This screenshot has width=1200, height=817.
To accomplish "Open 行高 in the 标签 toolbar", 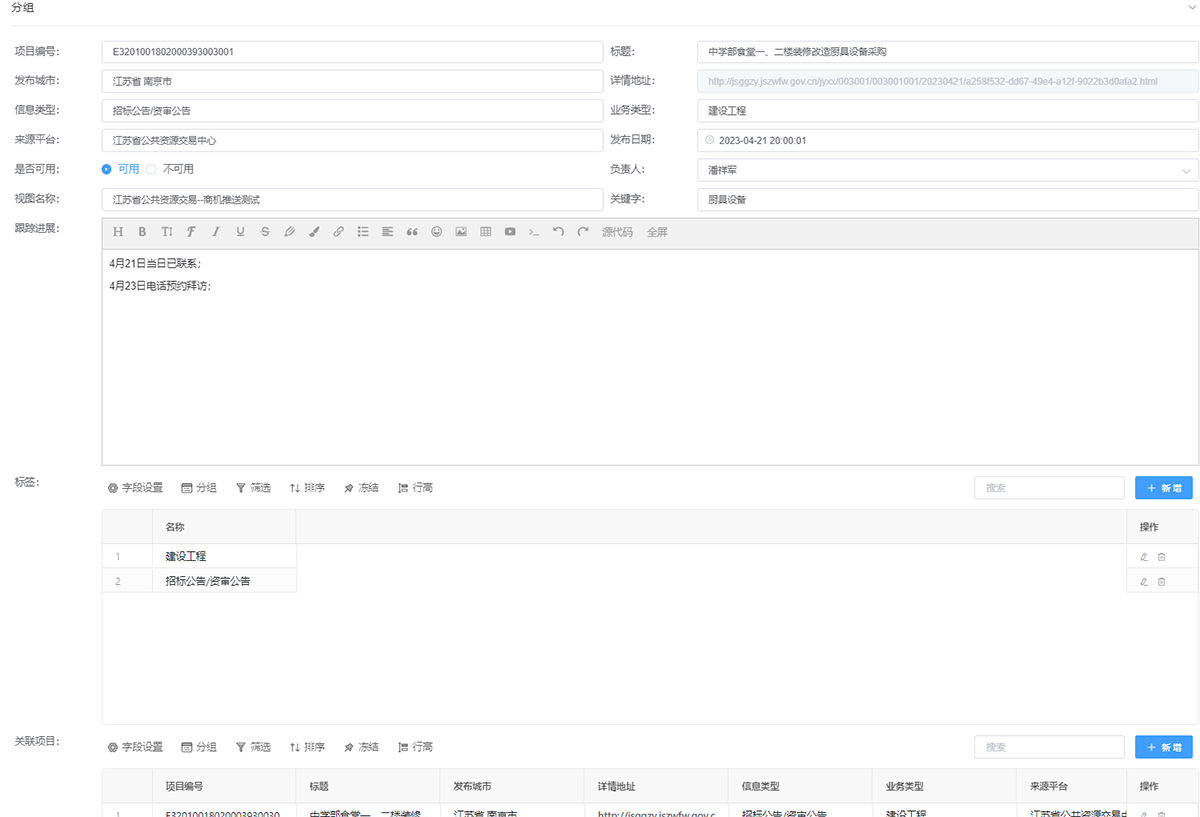I will [415, 488].
